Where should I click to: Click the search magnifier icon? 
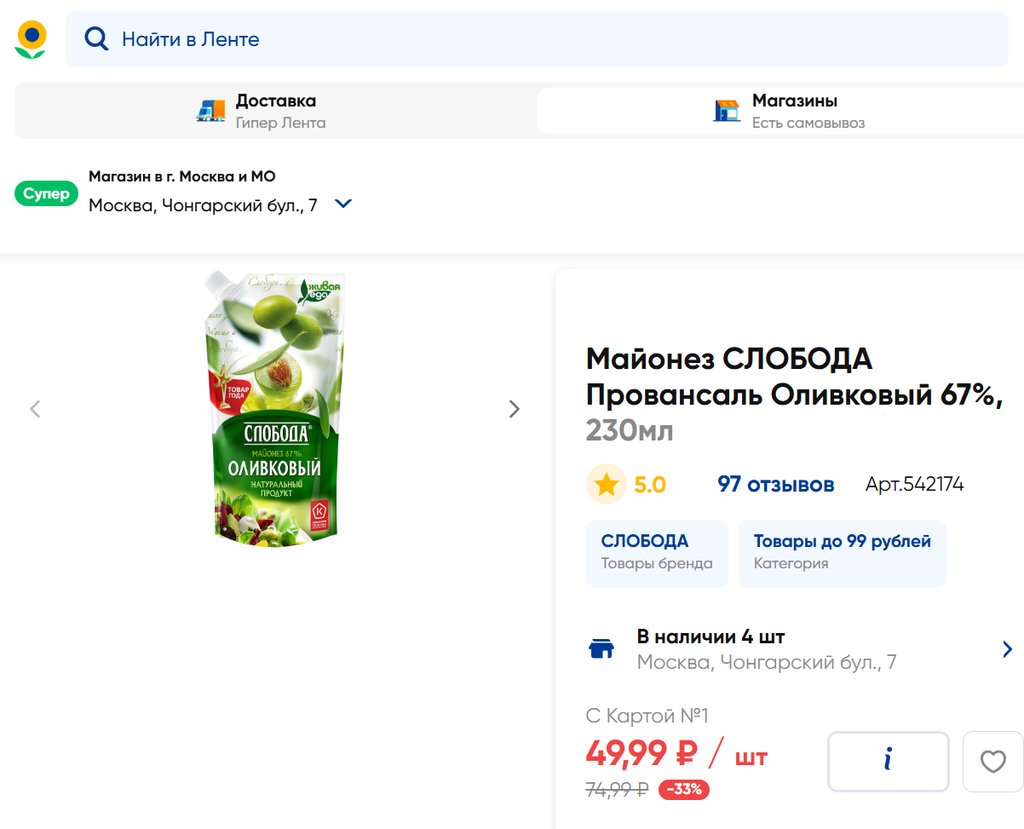point(96,39)
